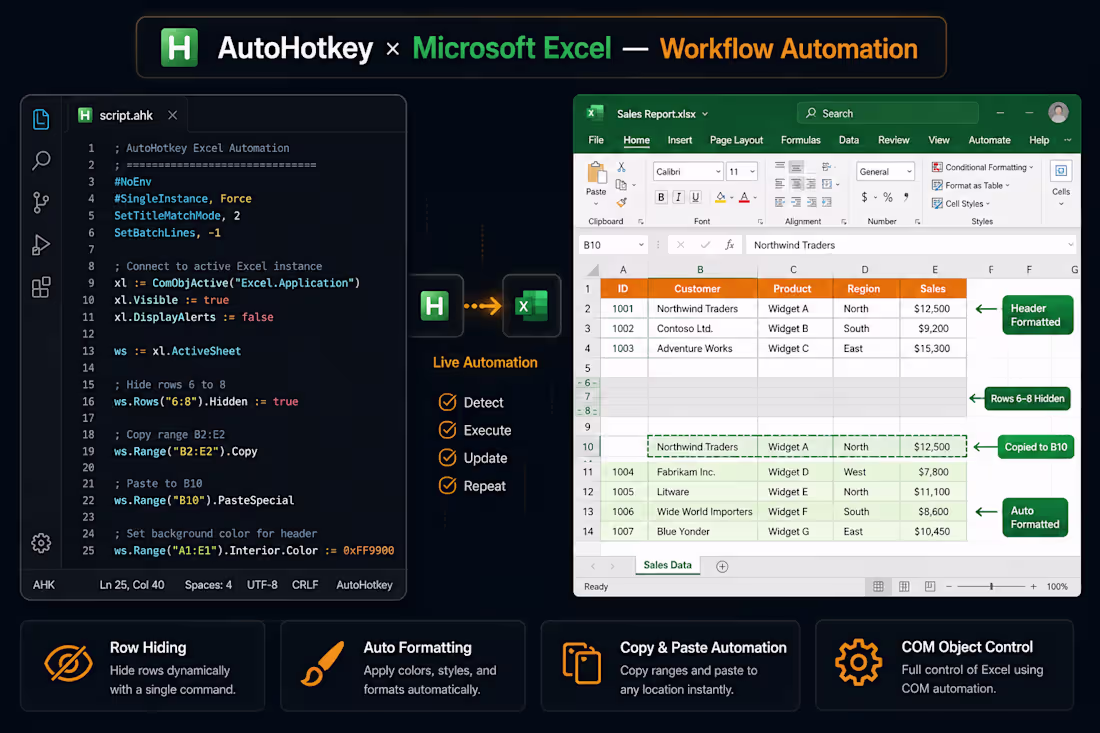Viewport: 1100px width, 733px height.
Task: Click the zoom in plus icon
Action: (1033, 586)
